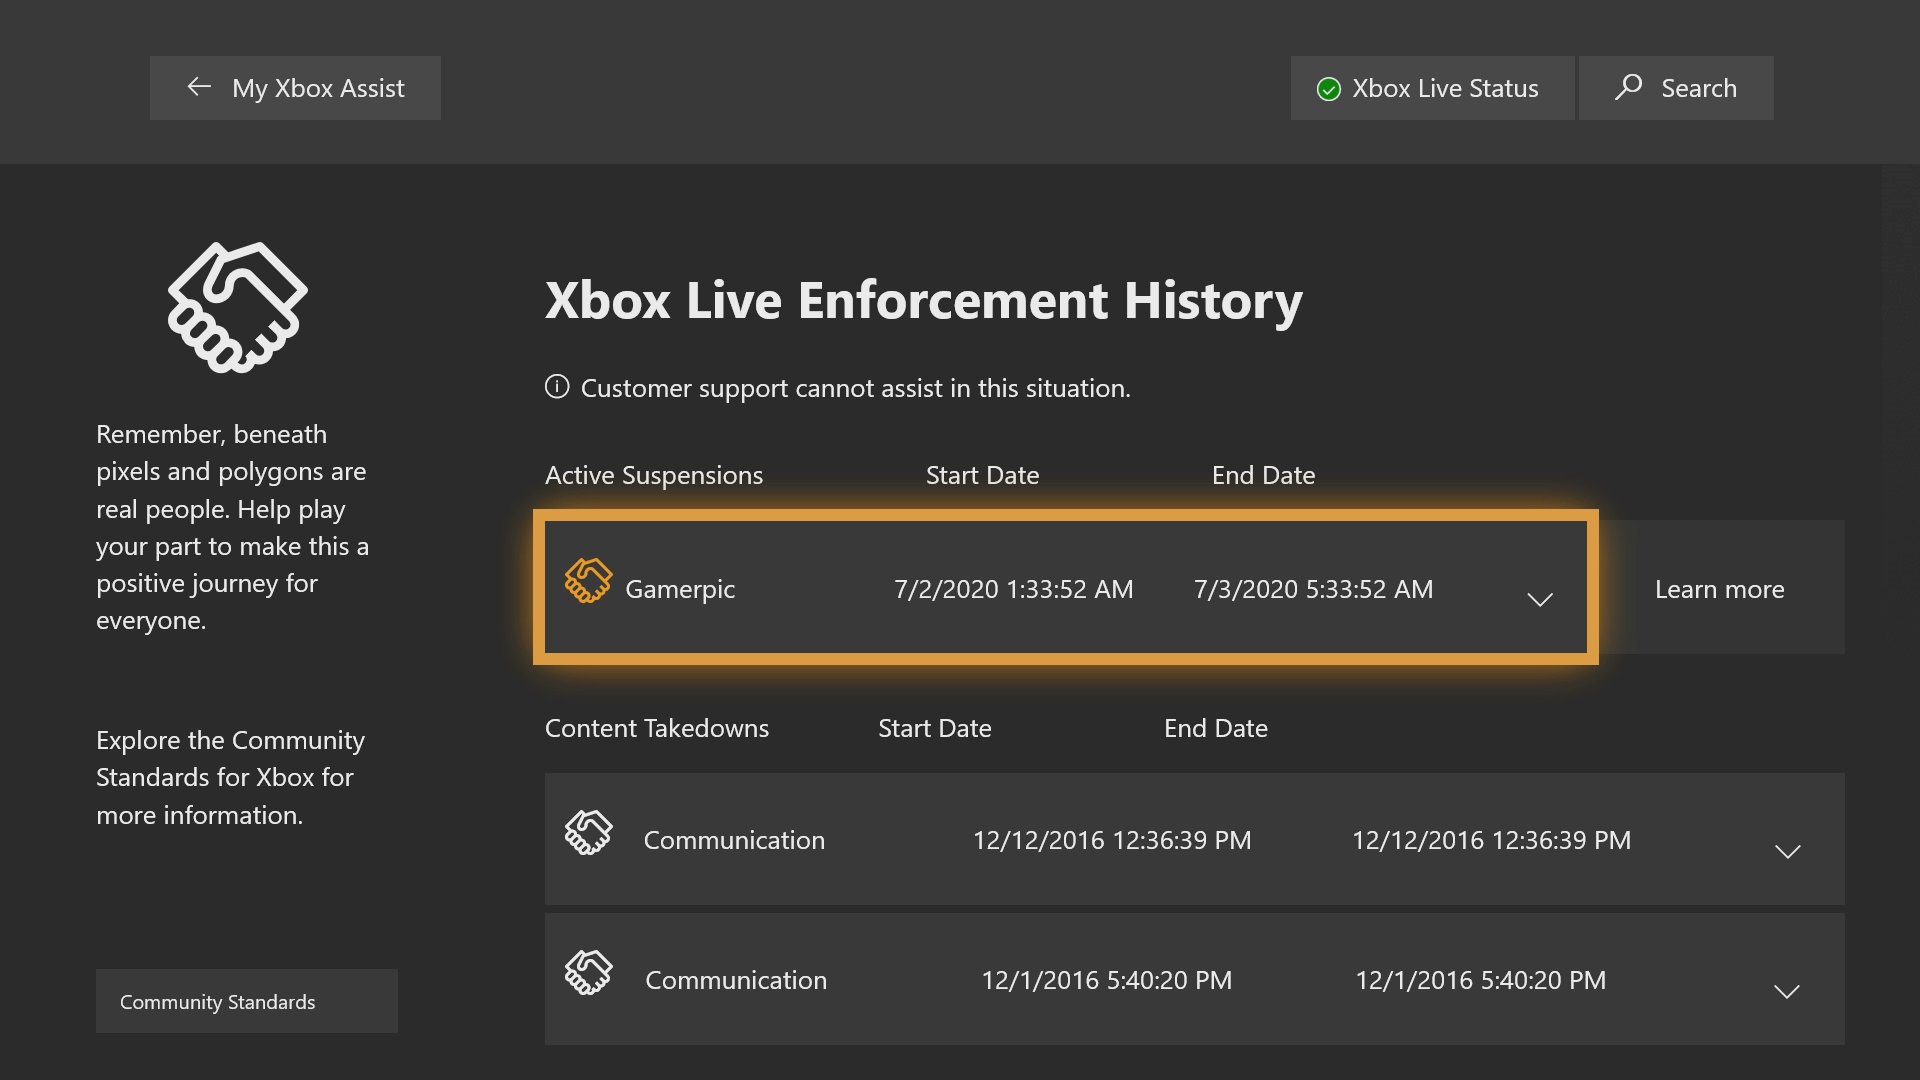
Task: Click the info icon beside customer support notice
Action: coord(557,386)
